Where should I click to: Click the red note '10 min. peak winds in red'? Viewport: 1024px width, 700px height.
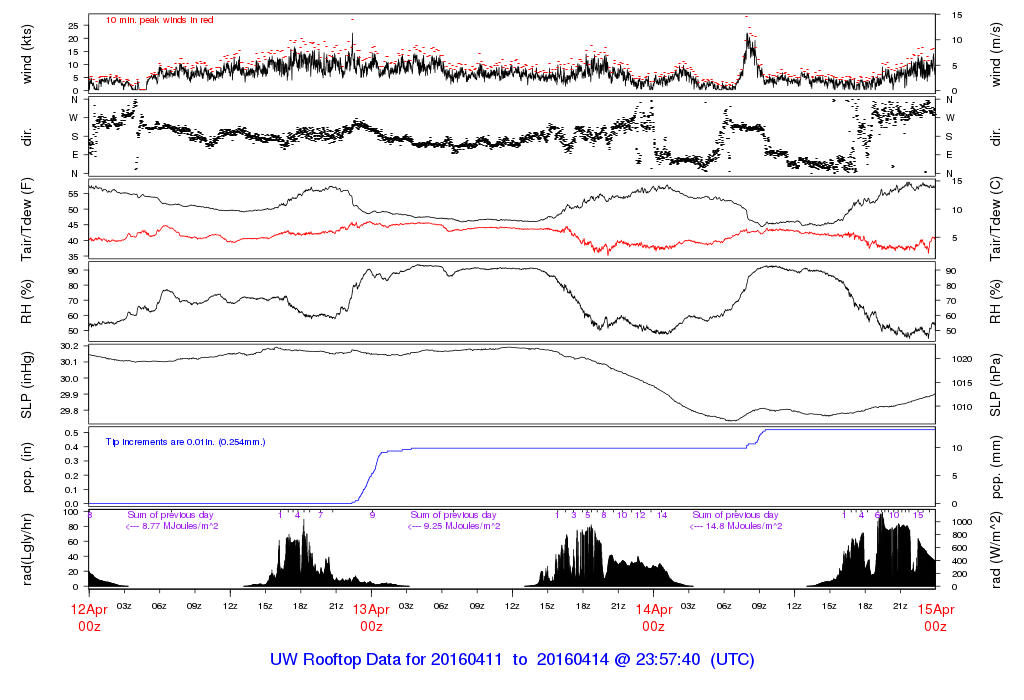click(159, 20)
